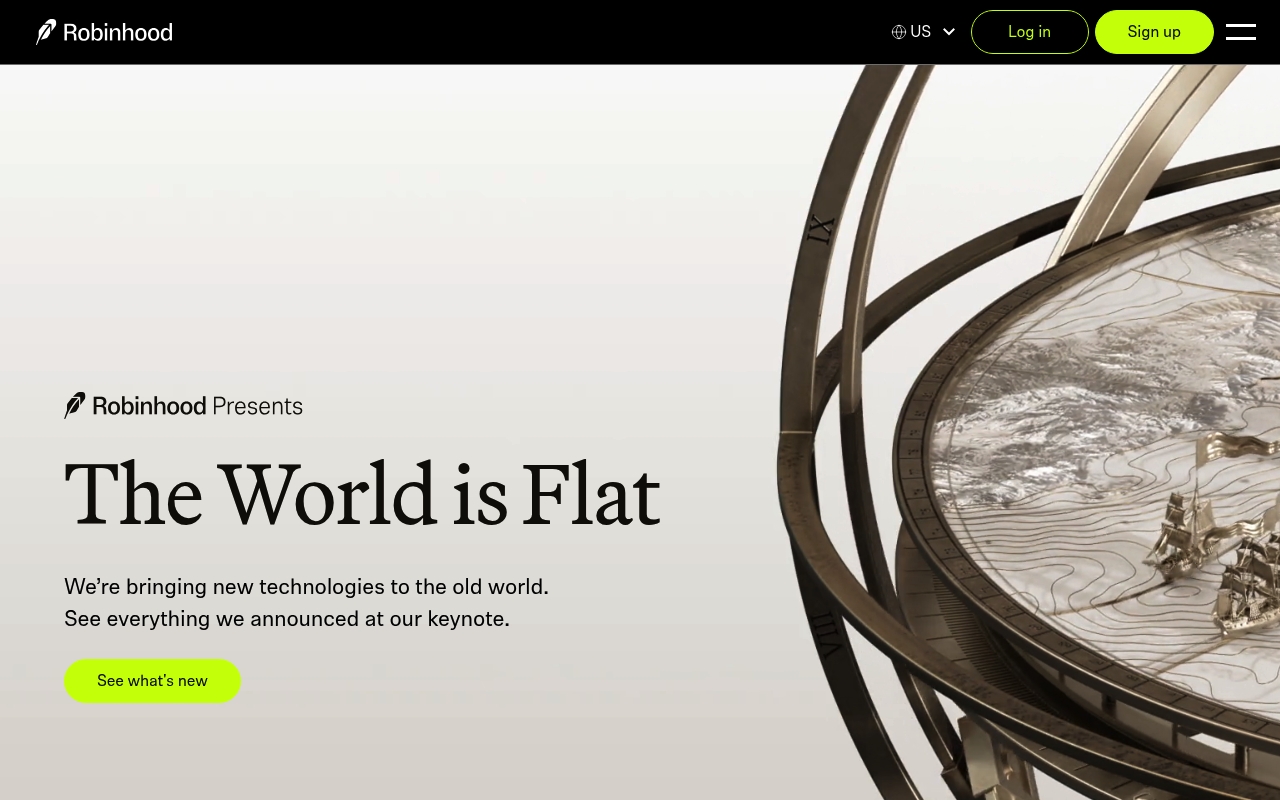Click the See what's new button

click(x=152, y=681)
